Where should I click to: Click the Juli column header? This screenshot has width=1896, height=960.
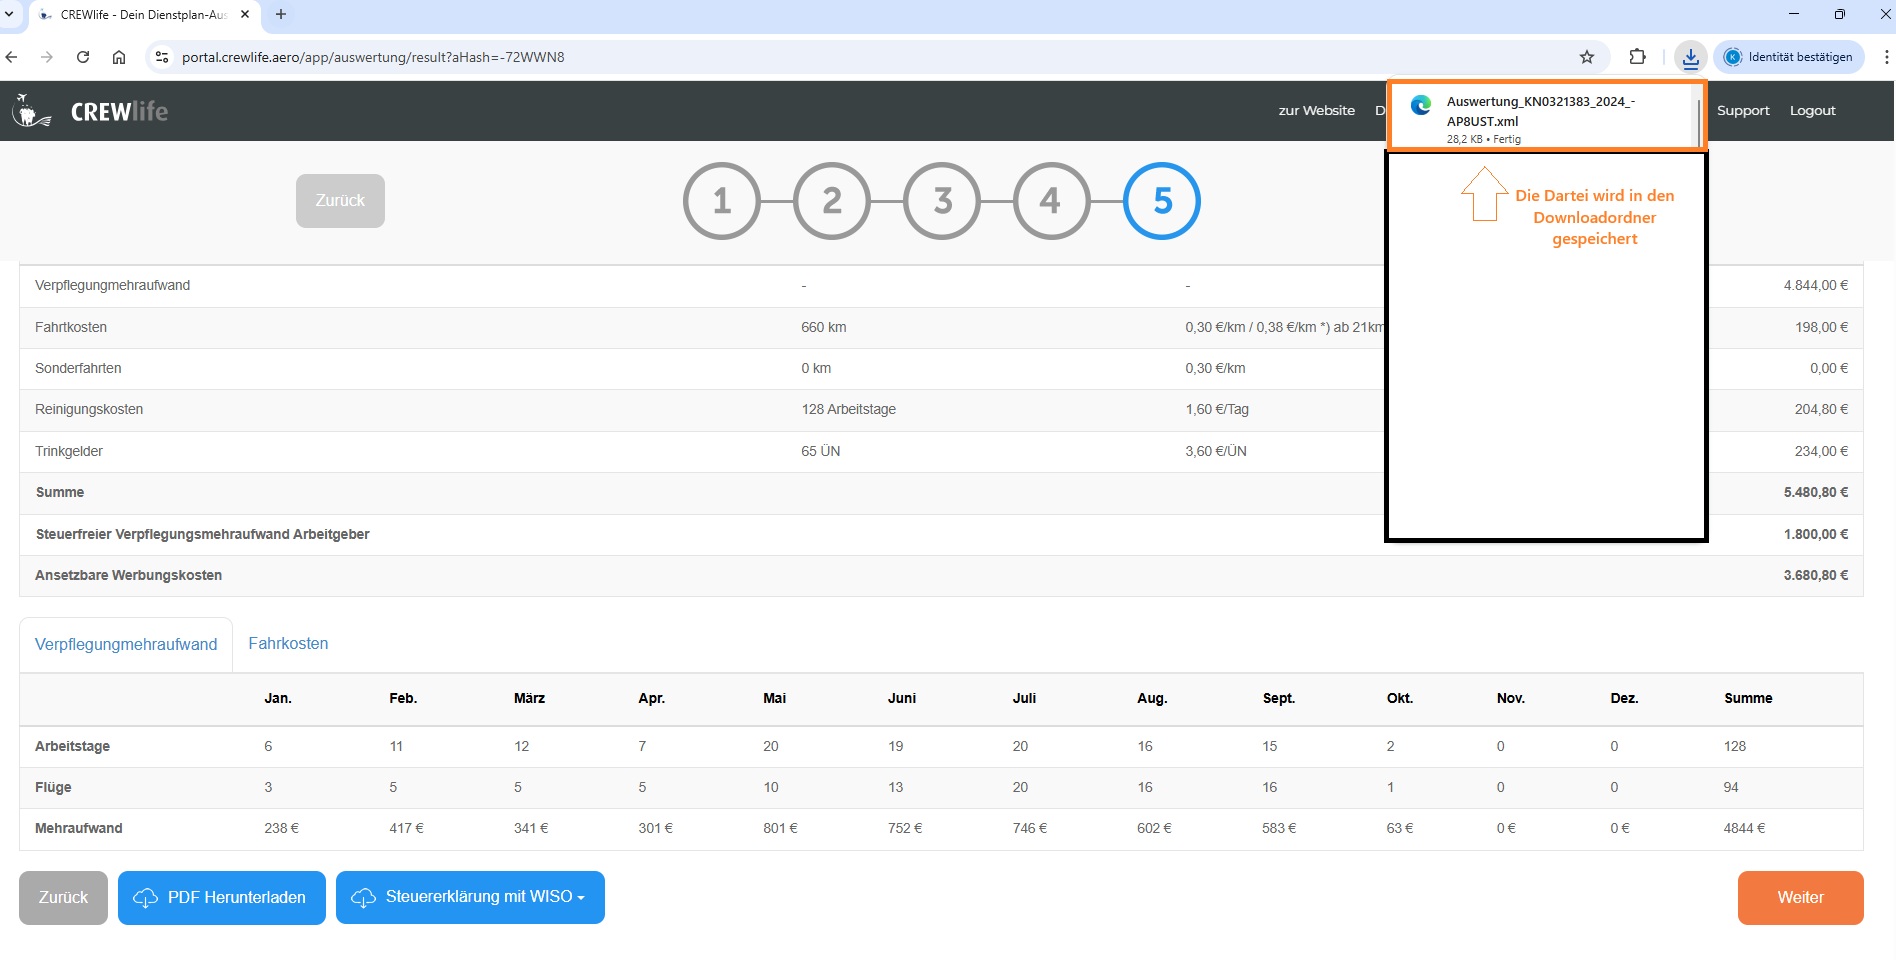1024,698
